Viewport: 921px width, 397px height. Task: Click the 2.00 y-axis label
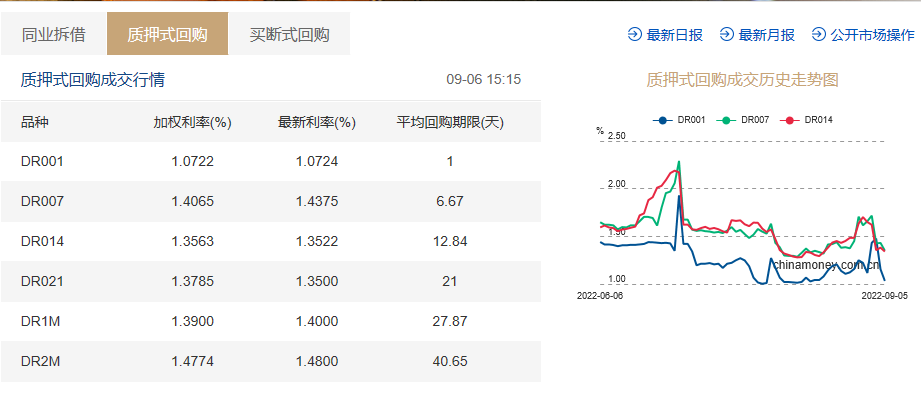click(x=617, y=184)
